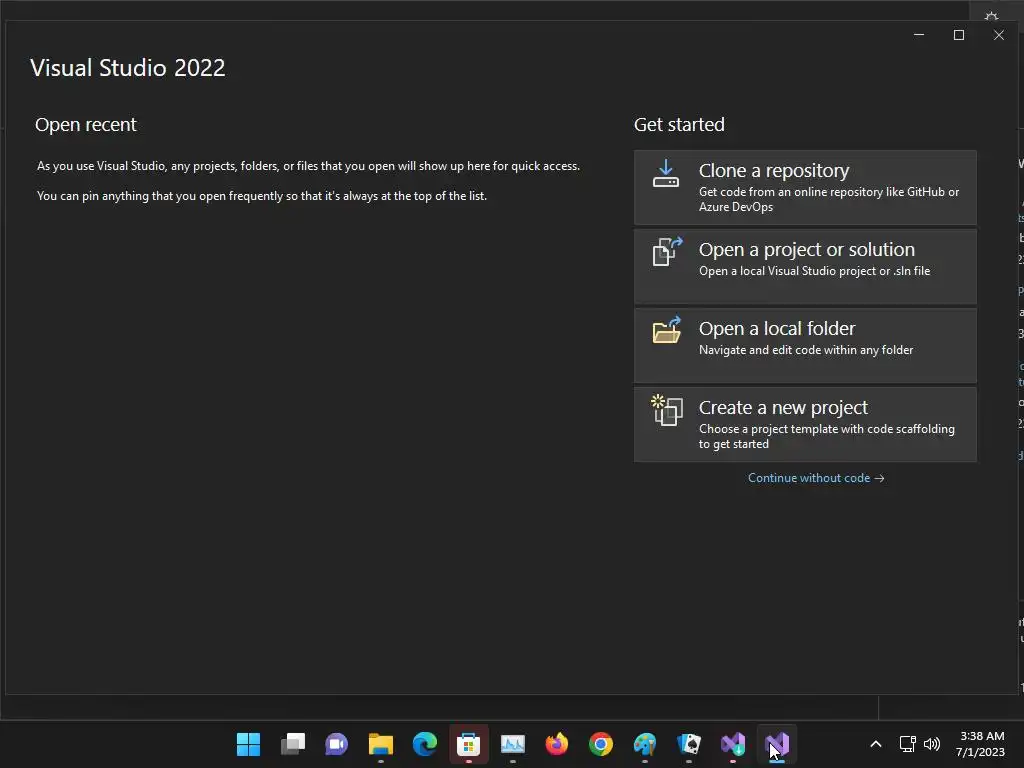This screenshot has height=768, width=1024.
Task: Click the Get started heading
Action: point(679,125)
